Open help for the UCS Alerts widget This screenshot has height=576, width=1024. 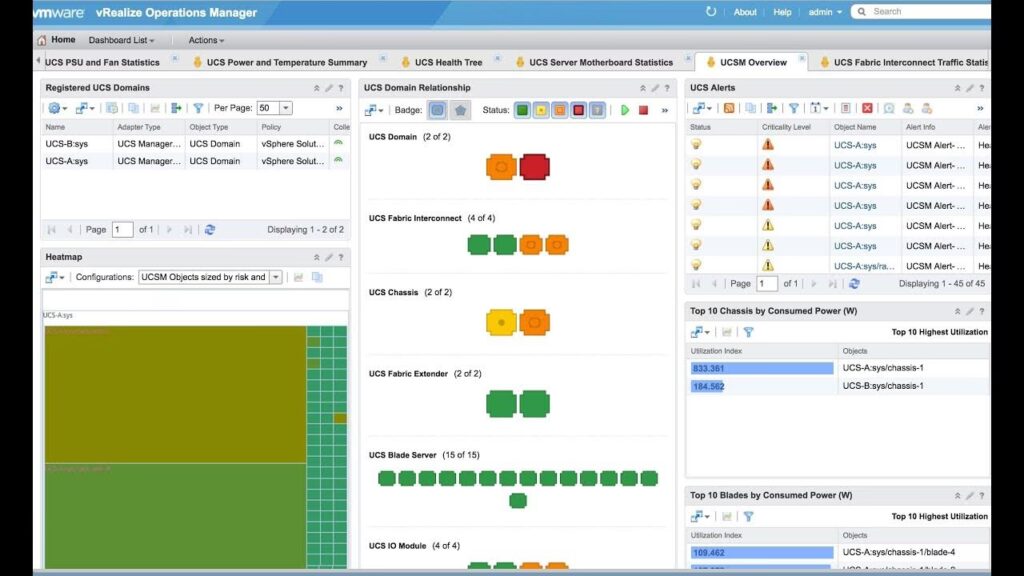click(x=985, y=88)
